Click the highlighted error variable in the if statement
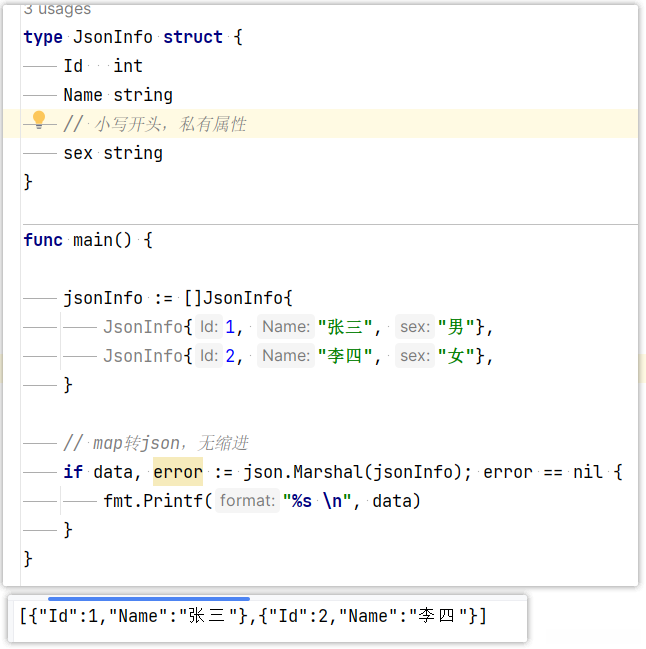 (x=178, y=472)
